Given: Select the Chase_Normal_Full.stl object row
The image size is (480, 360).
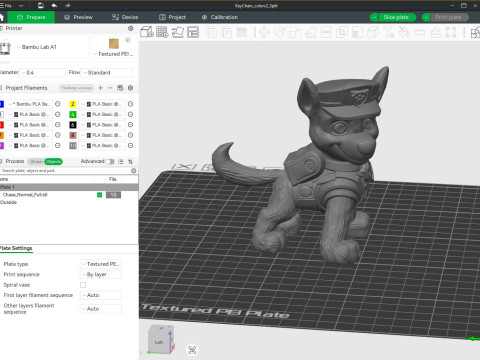Looking at the screenshot, I should [69, 195].
